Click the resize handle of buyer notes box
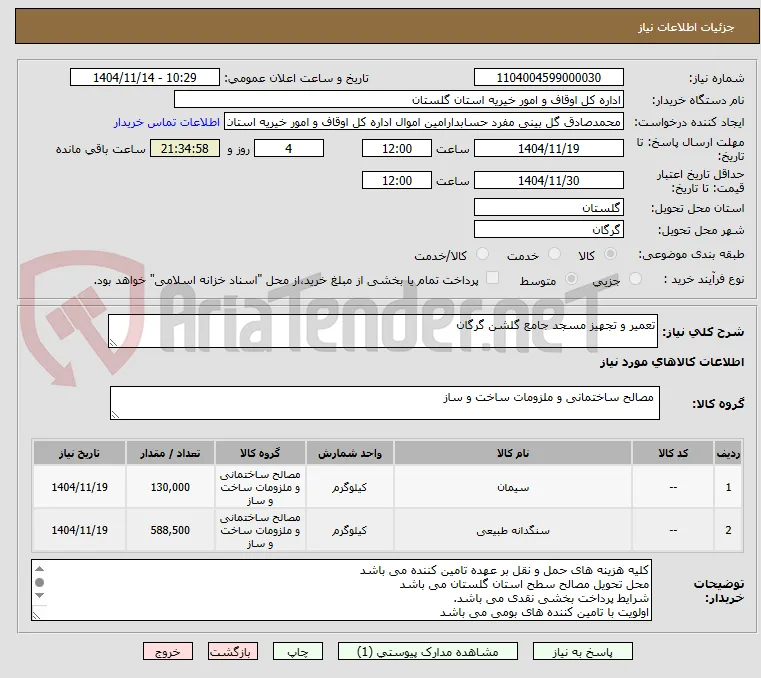761x678 pixels. click(36, 615)
